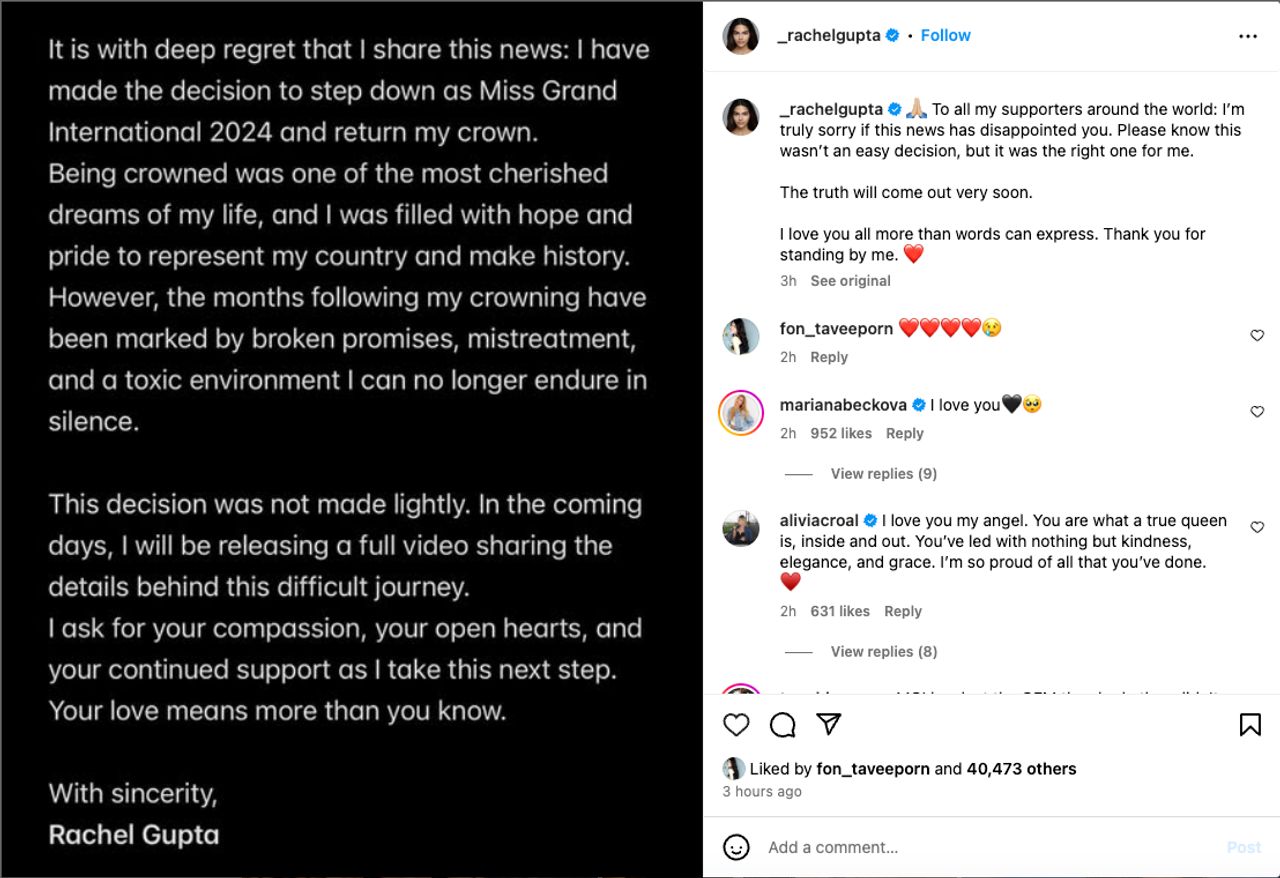Expand View replies (9)
The image size is (1280, 878).
point(883,474)
